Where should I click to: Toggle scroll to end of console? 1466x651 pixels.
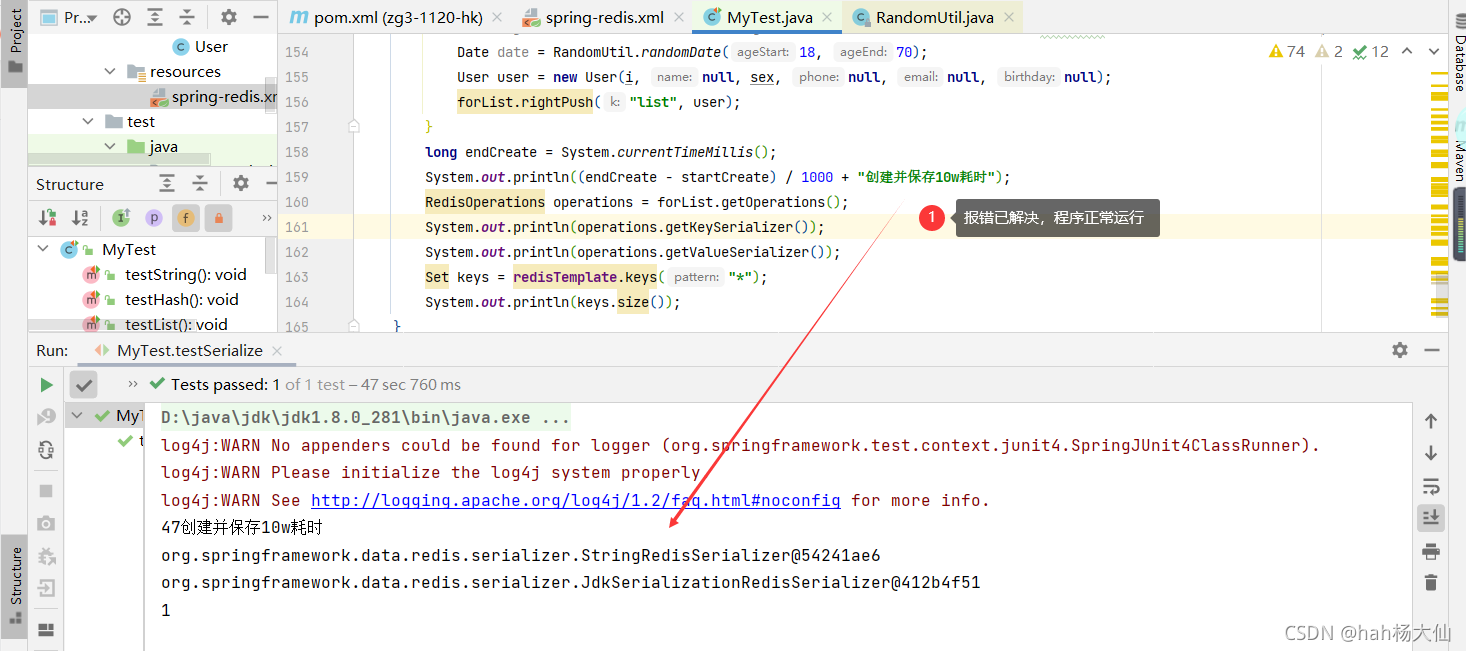coord(1431,518)
